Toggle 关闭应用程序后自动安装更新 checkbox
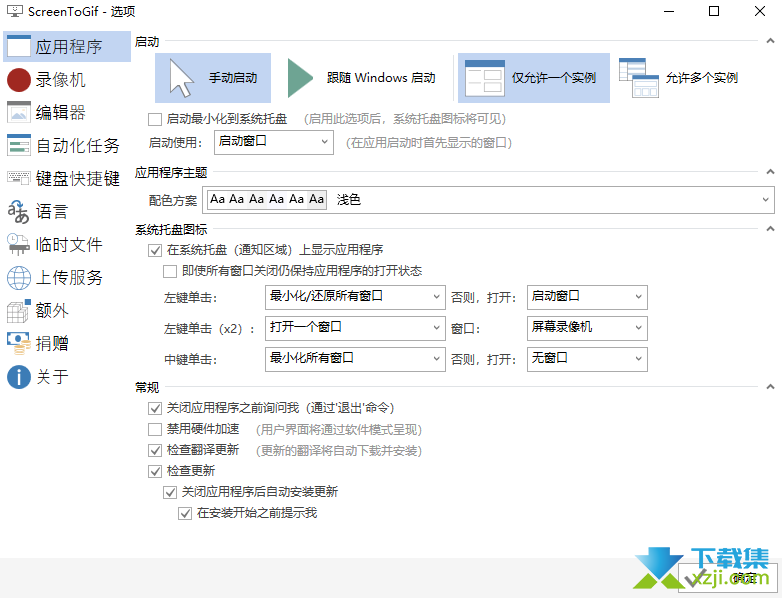 click(170, 492)
